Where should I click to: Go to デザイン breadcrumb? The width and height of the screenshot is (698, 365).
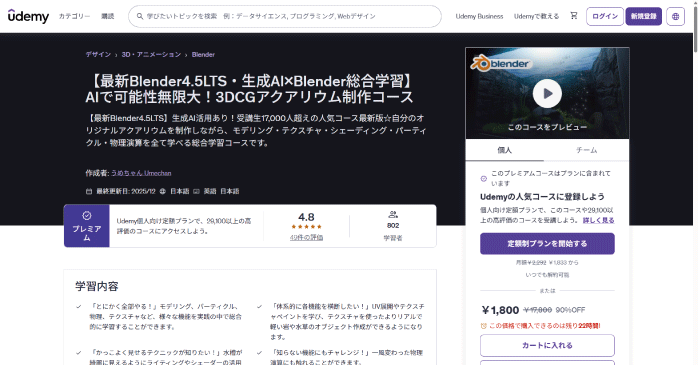tap(98, 54)
